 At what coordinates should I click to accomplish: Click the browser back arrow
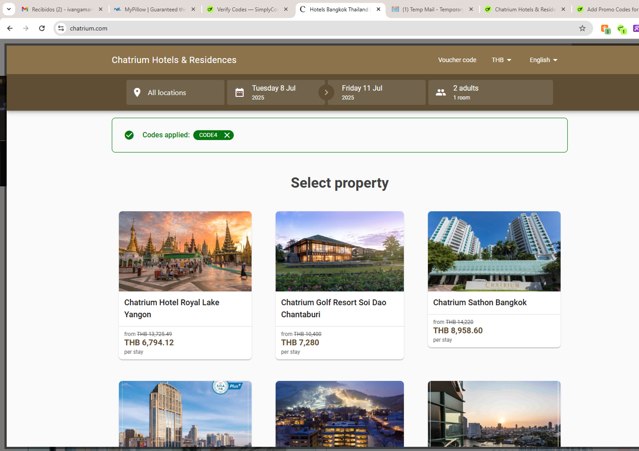click(10, 28)
